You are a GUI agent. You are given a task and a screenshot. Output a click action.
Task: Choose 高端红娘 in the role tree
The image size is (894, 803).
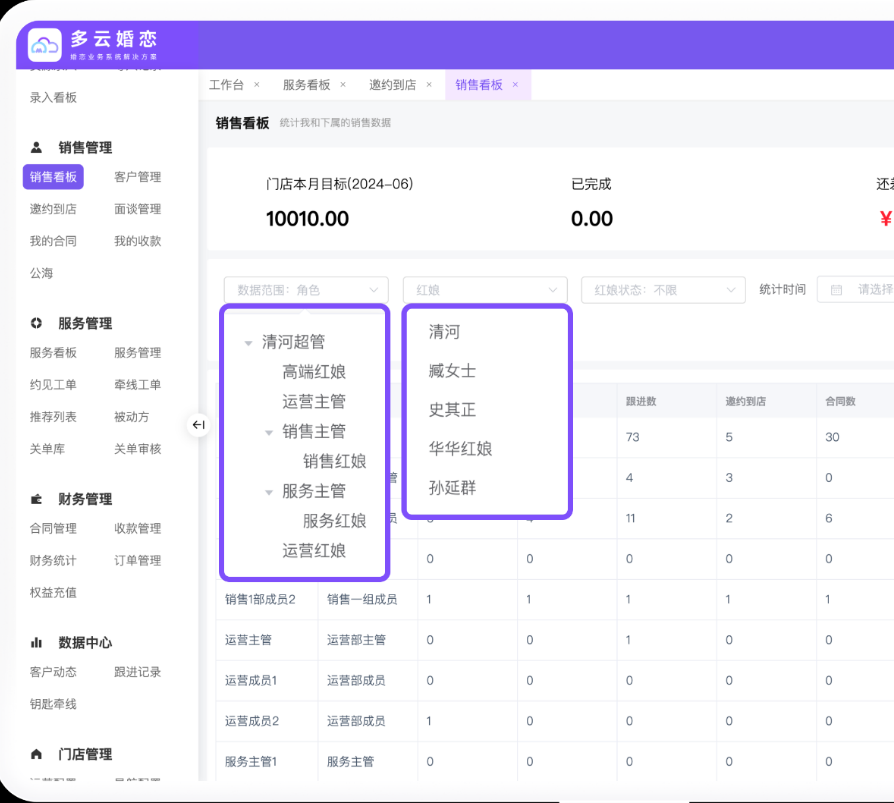click(x=314, y=372)
